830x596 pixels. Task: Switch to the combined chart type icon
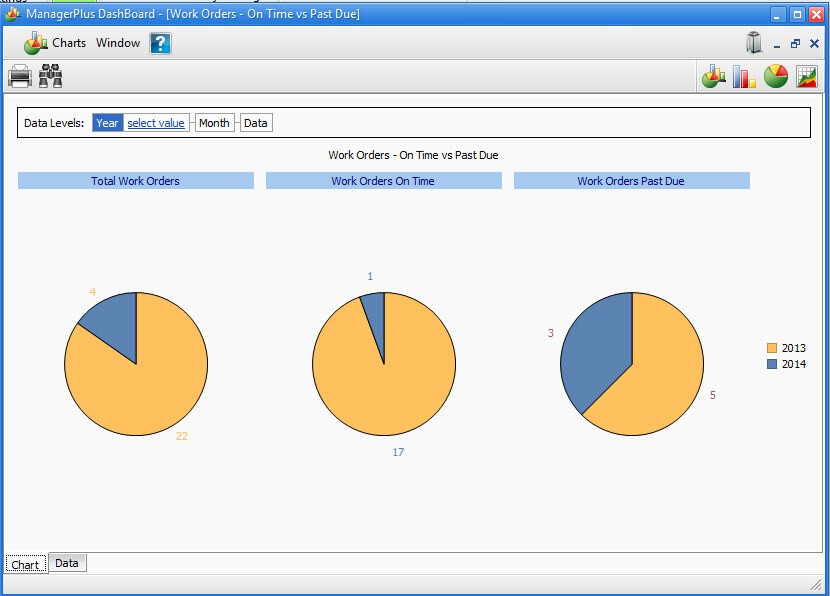(x=713, y=77)
